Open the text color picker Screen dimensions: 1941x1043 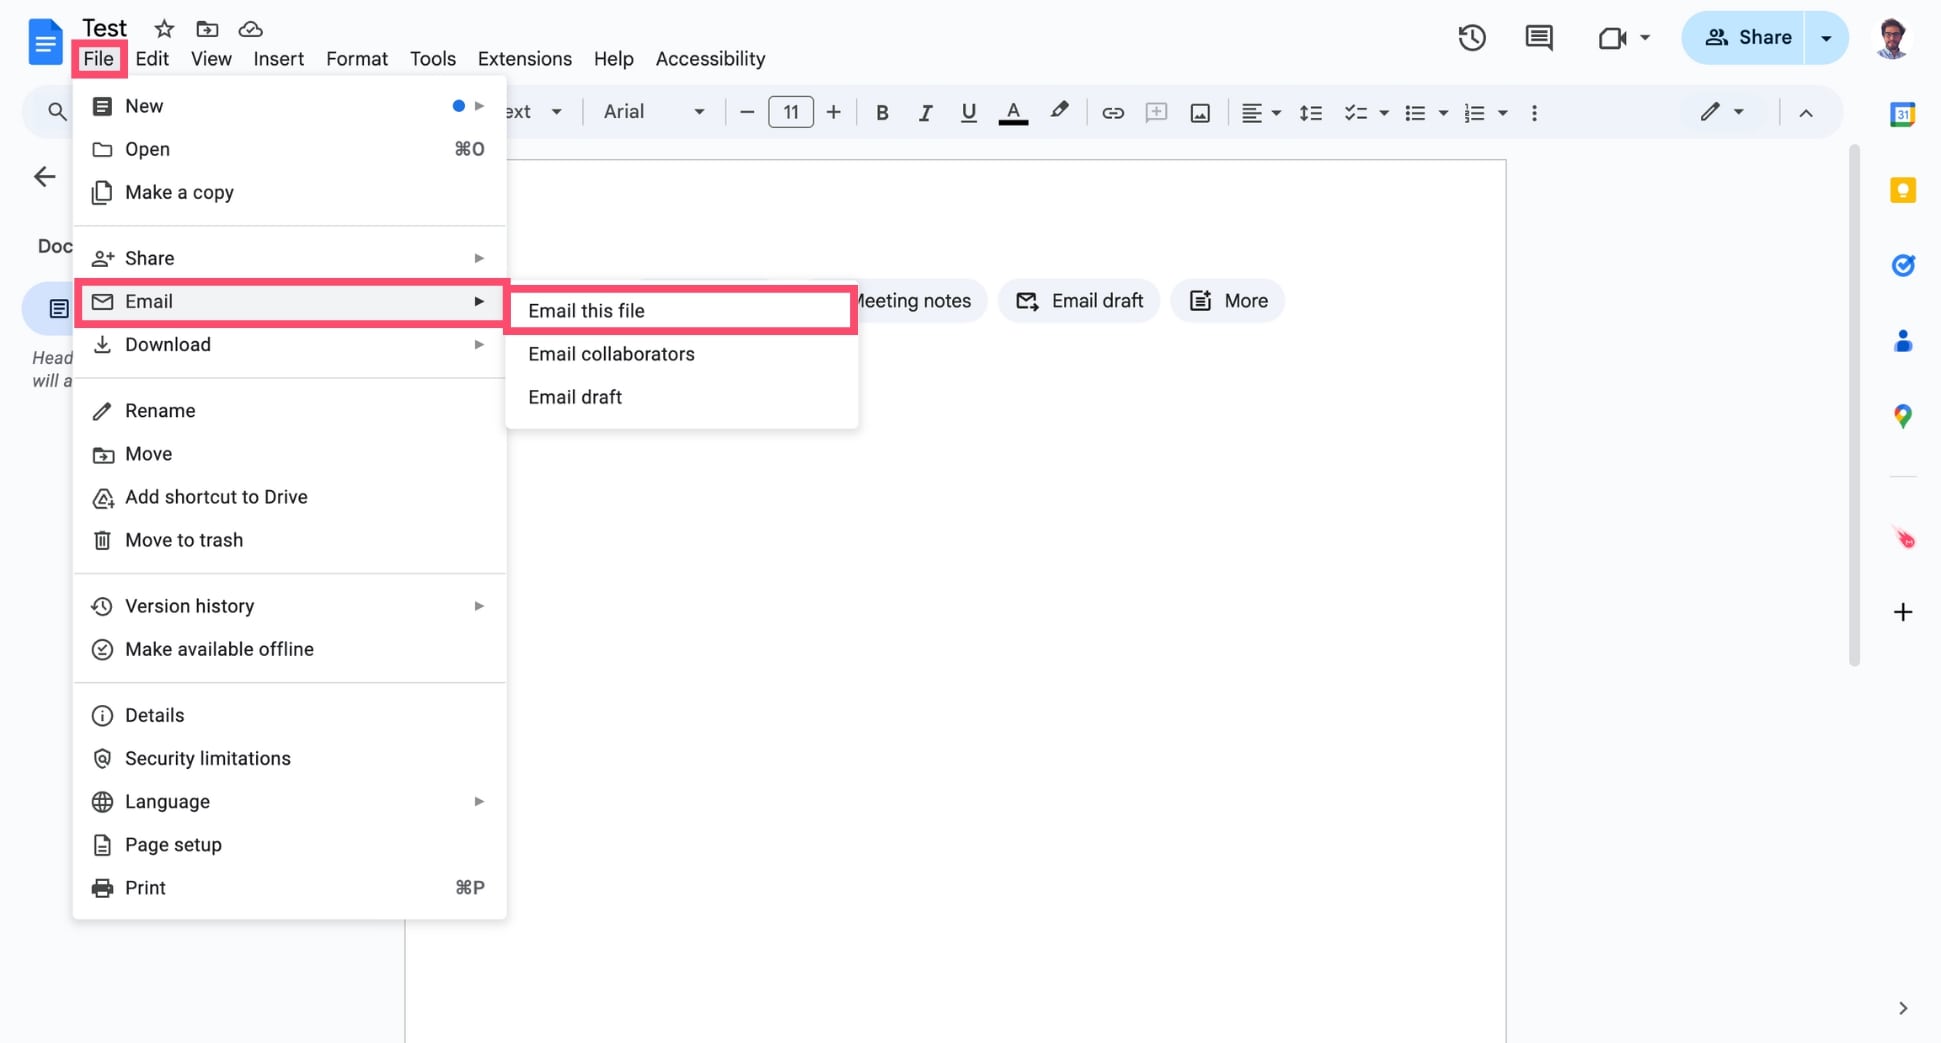[x=1013, y=112]
